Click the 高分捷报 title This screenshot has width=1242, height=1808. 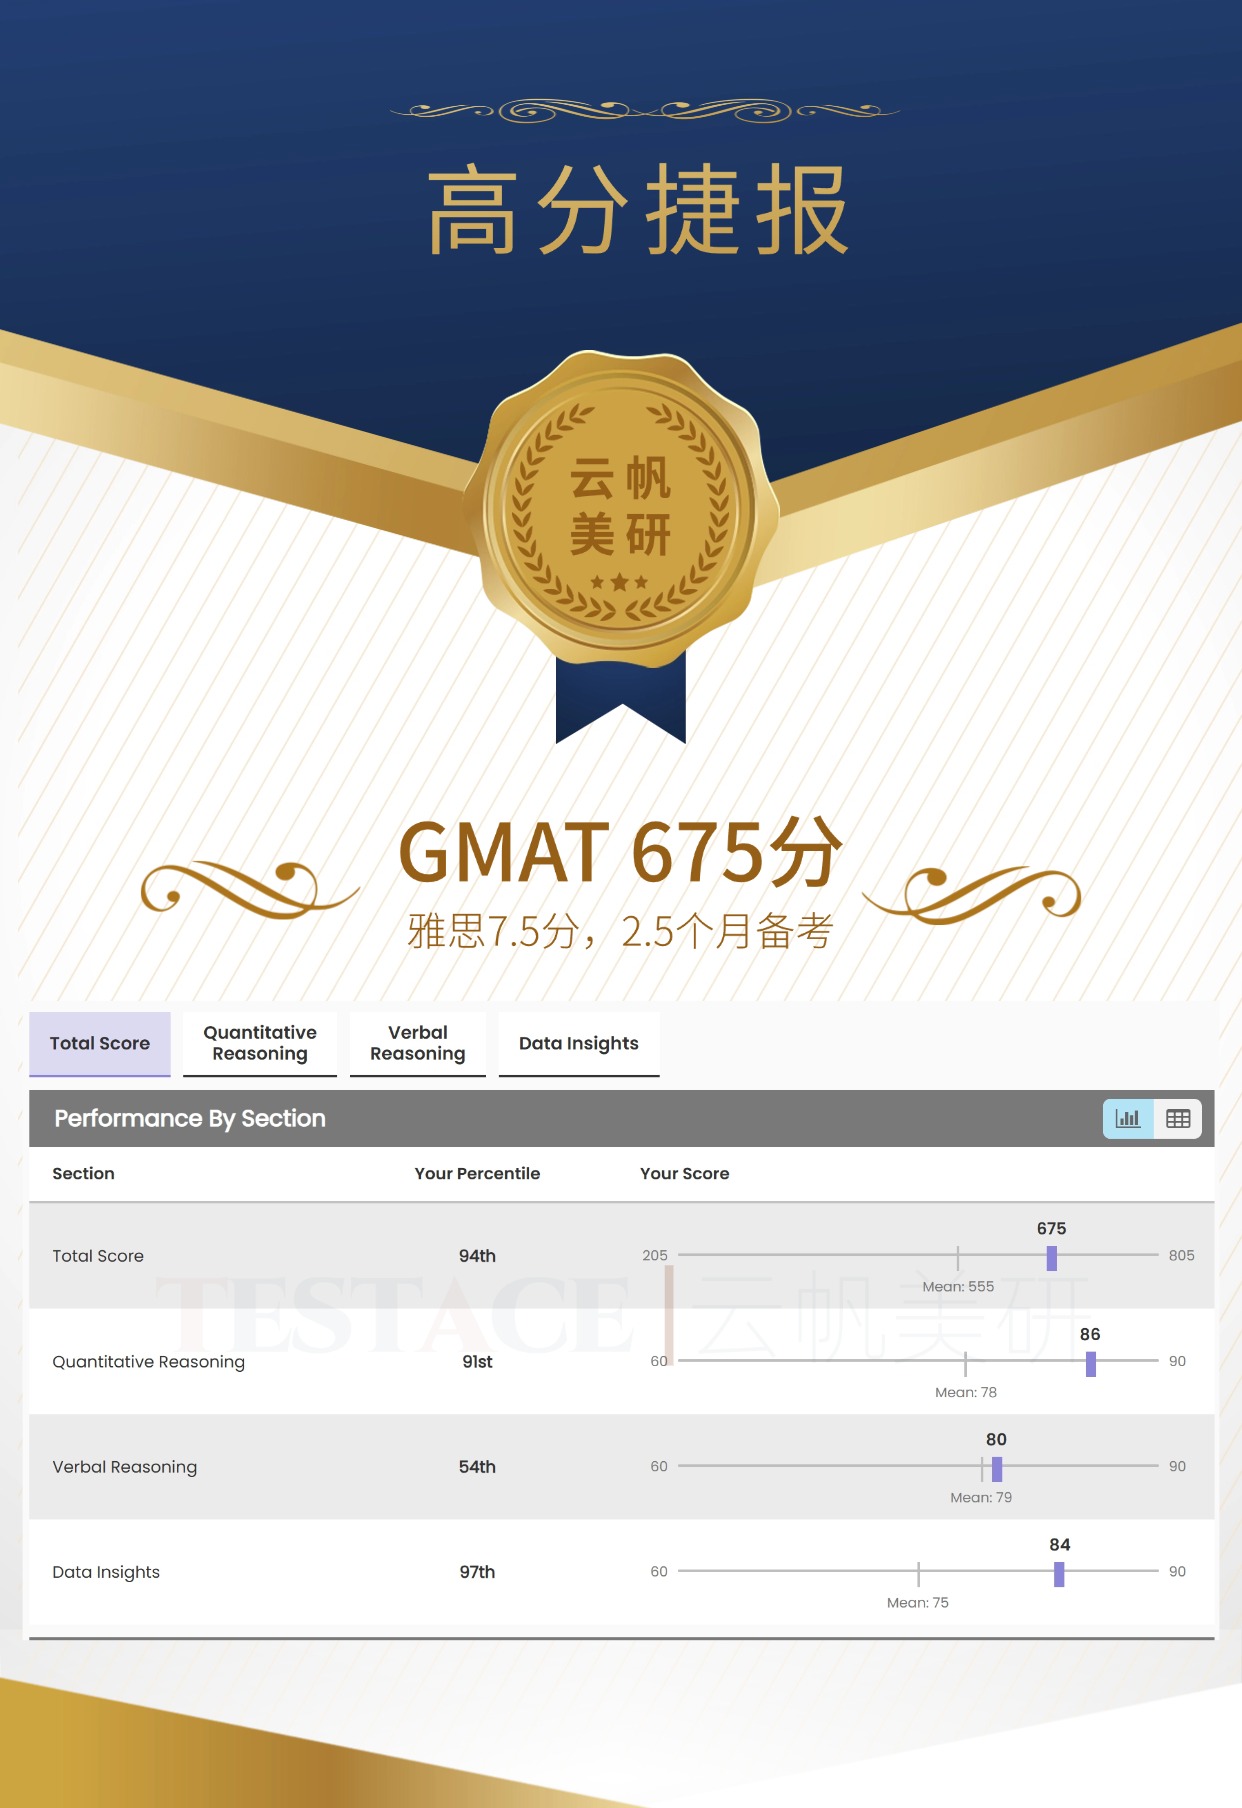click(639, 210)
